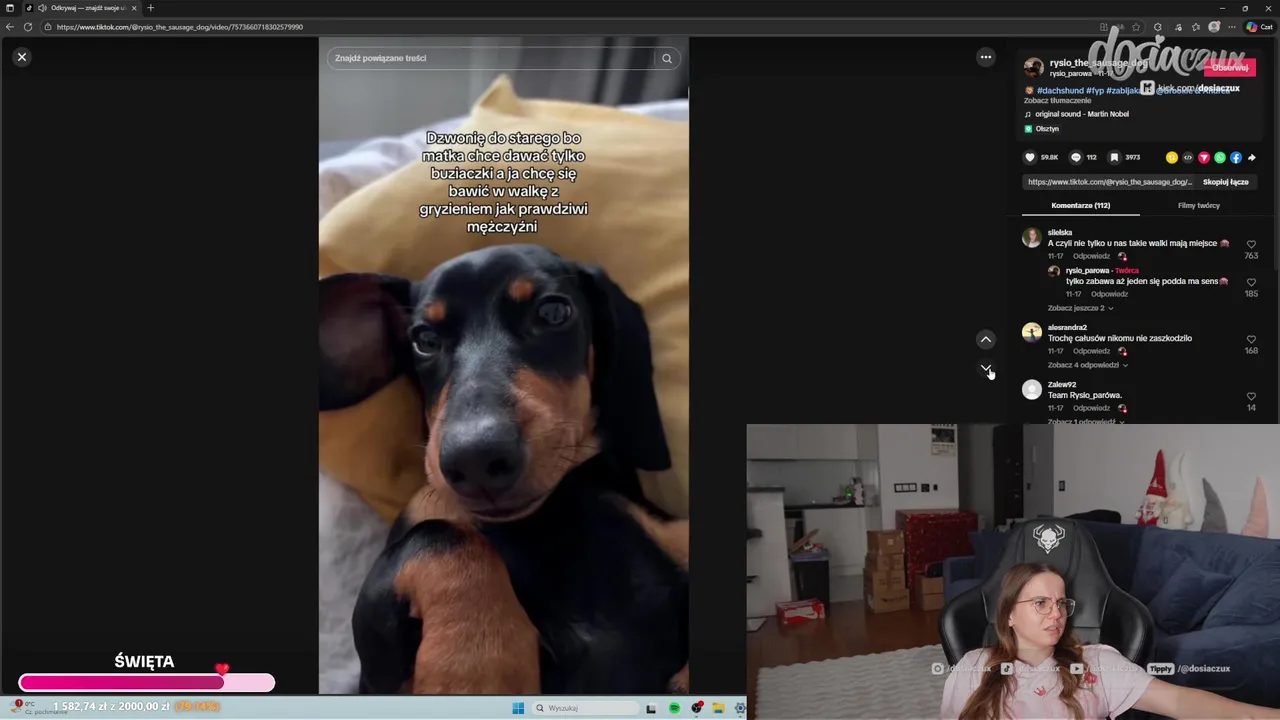Switch to 'Filmy twórcy' tab
Viewport: 1280px width, 720px height.
tap(1198, 205)
